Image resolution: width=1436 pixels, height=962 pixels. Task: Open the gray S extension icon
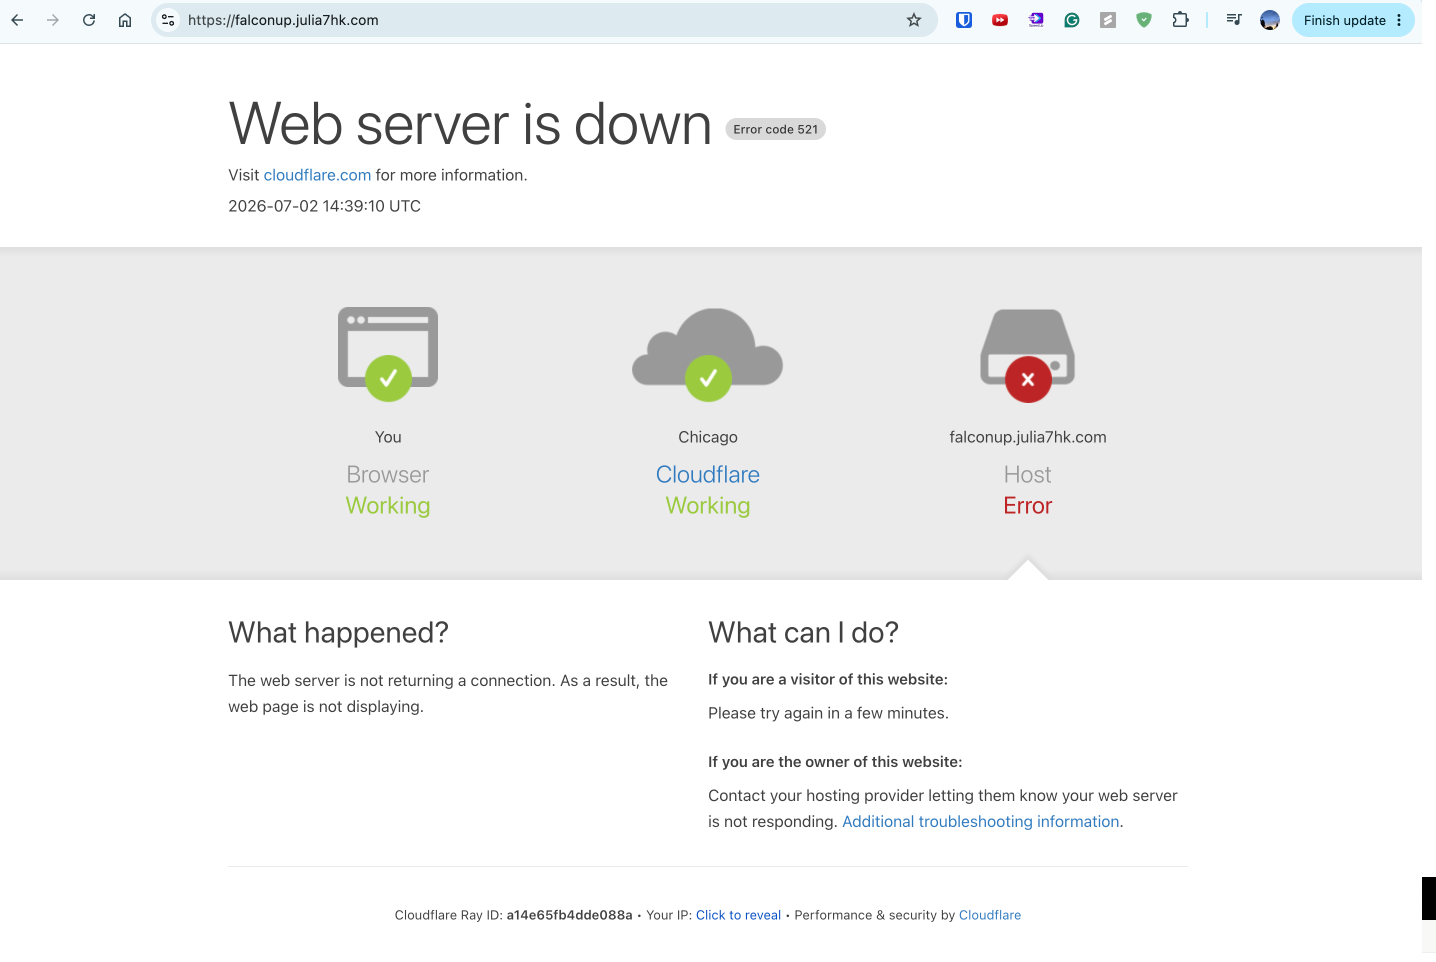pyautogui.click(x=1108, y=20)
